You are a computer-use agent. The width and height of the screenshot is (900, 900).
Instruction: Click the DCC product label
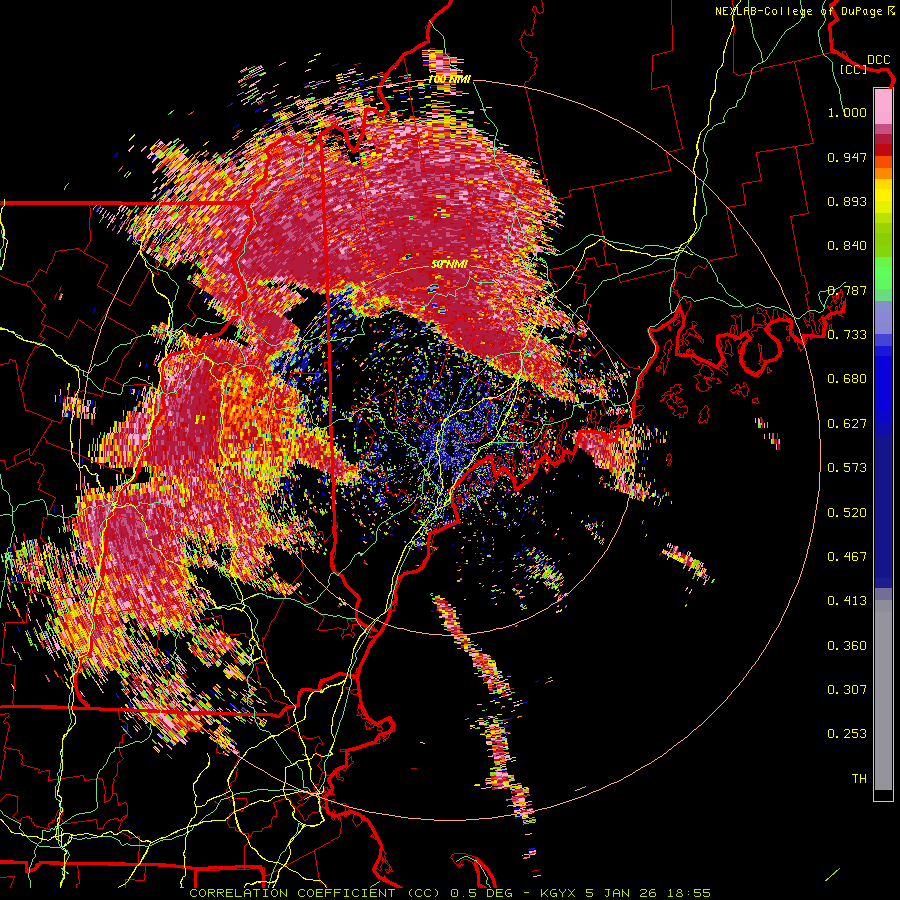[x=878, y=60]
